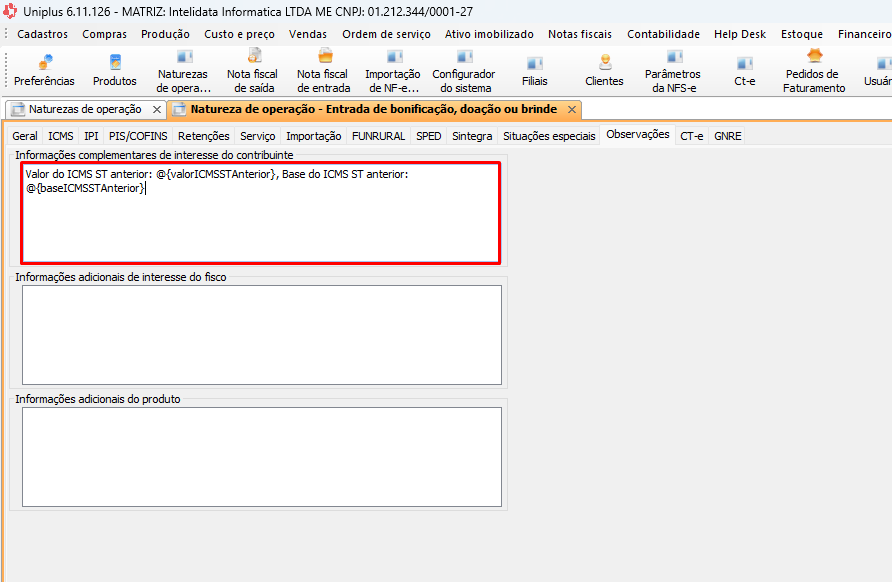This screenshot has height=582, width=892.
Task: Switch to the Importação tab
Action: [x=313, y=136]
